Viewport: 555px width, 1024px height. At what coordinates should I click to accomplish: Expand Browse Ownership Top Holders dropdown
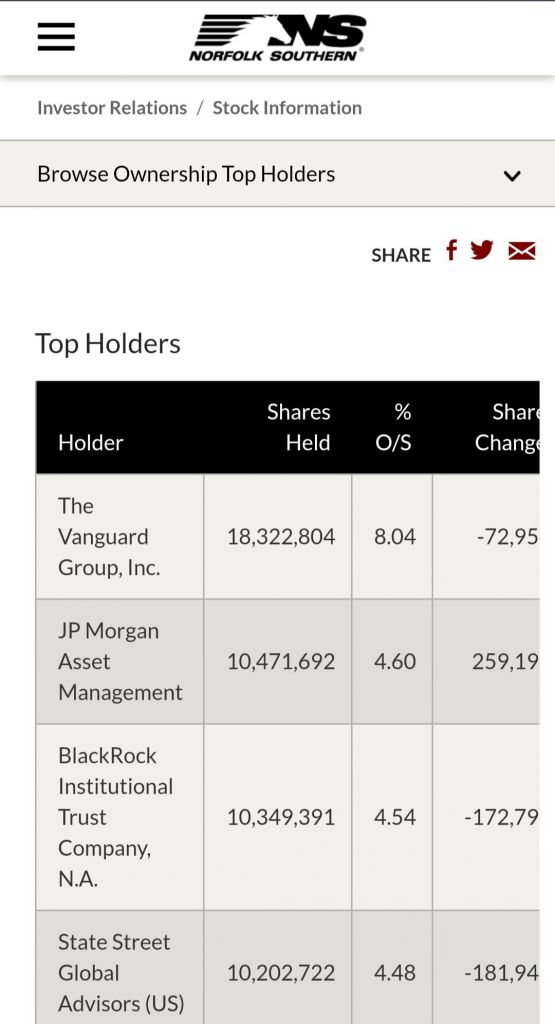tap(278, 174)
